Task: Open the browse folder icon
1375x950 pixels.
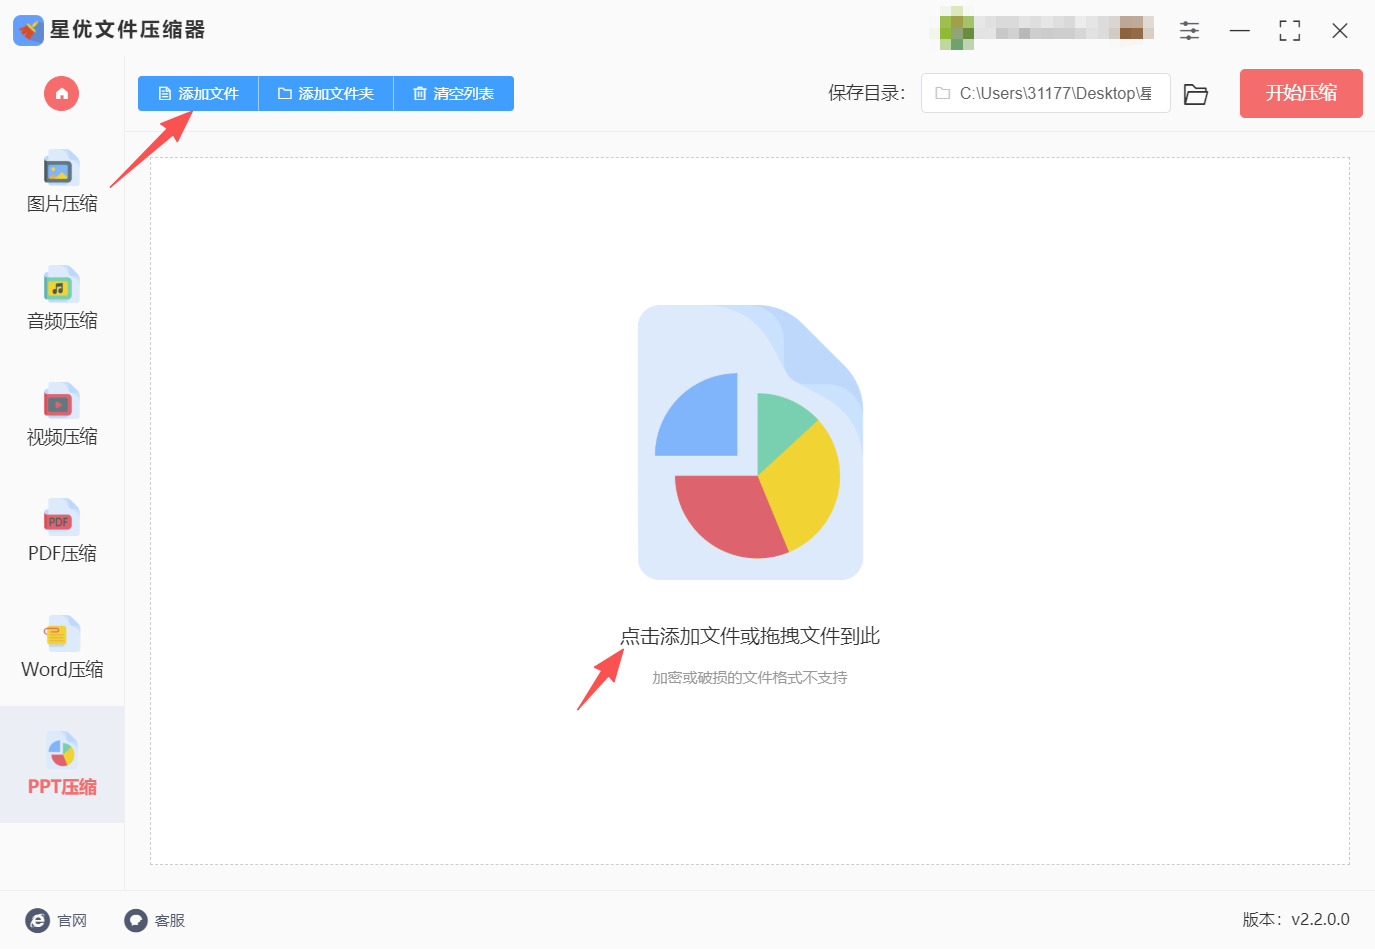Action: pos(1196,94)
